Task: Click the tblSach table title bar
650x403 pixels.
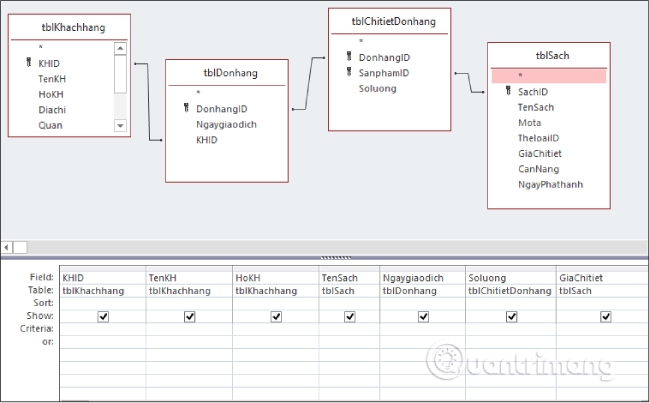Action: (x=549, y=56)
